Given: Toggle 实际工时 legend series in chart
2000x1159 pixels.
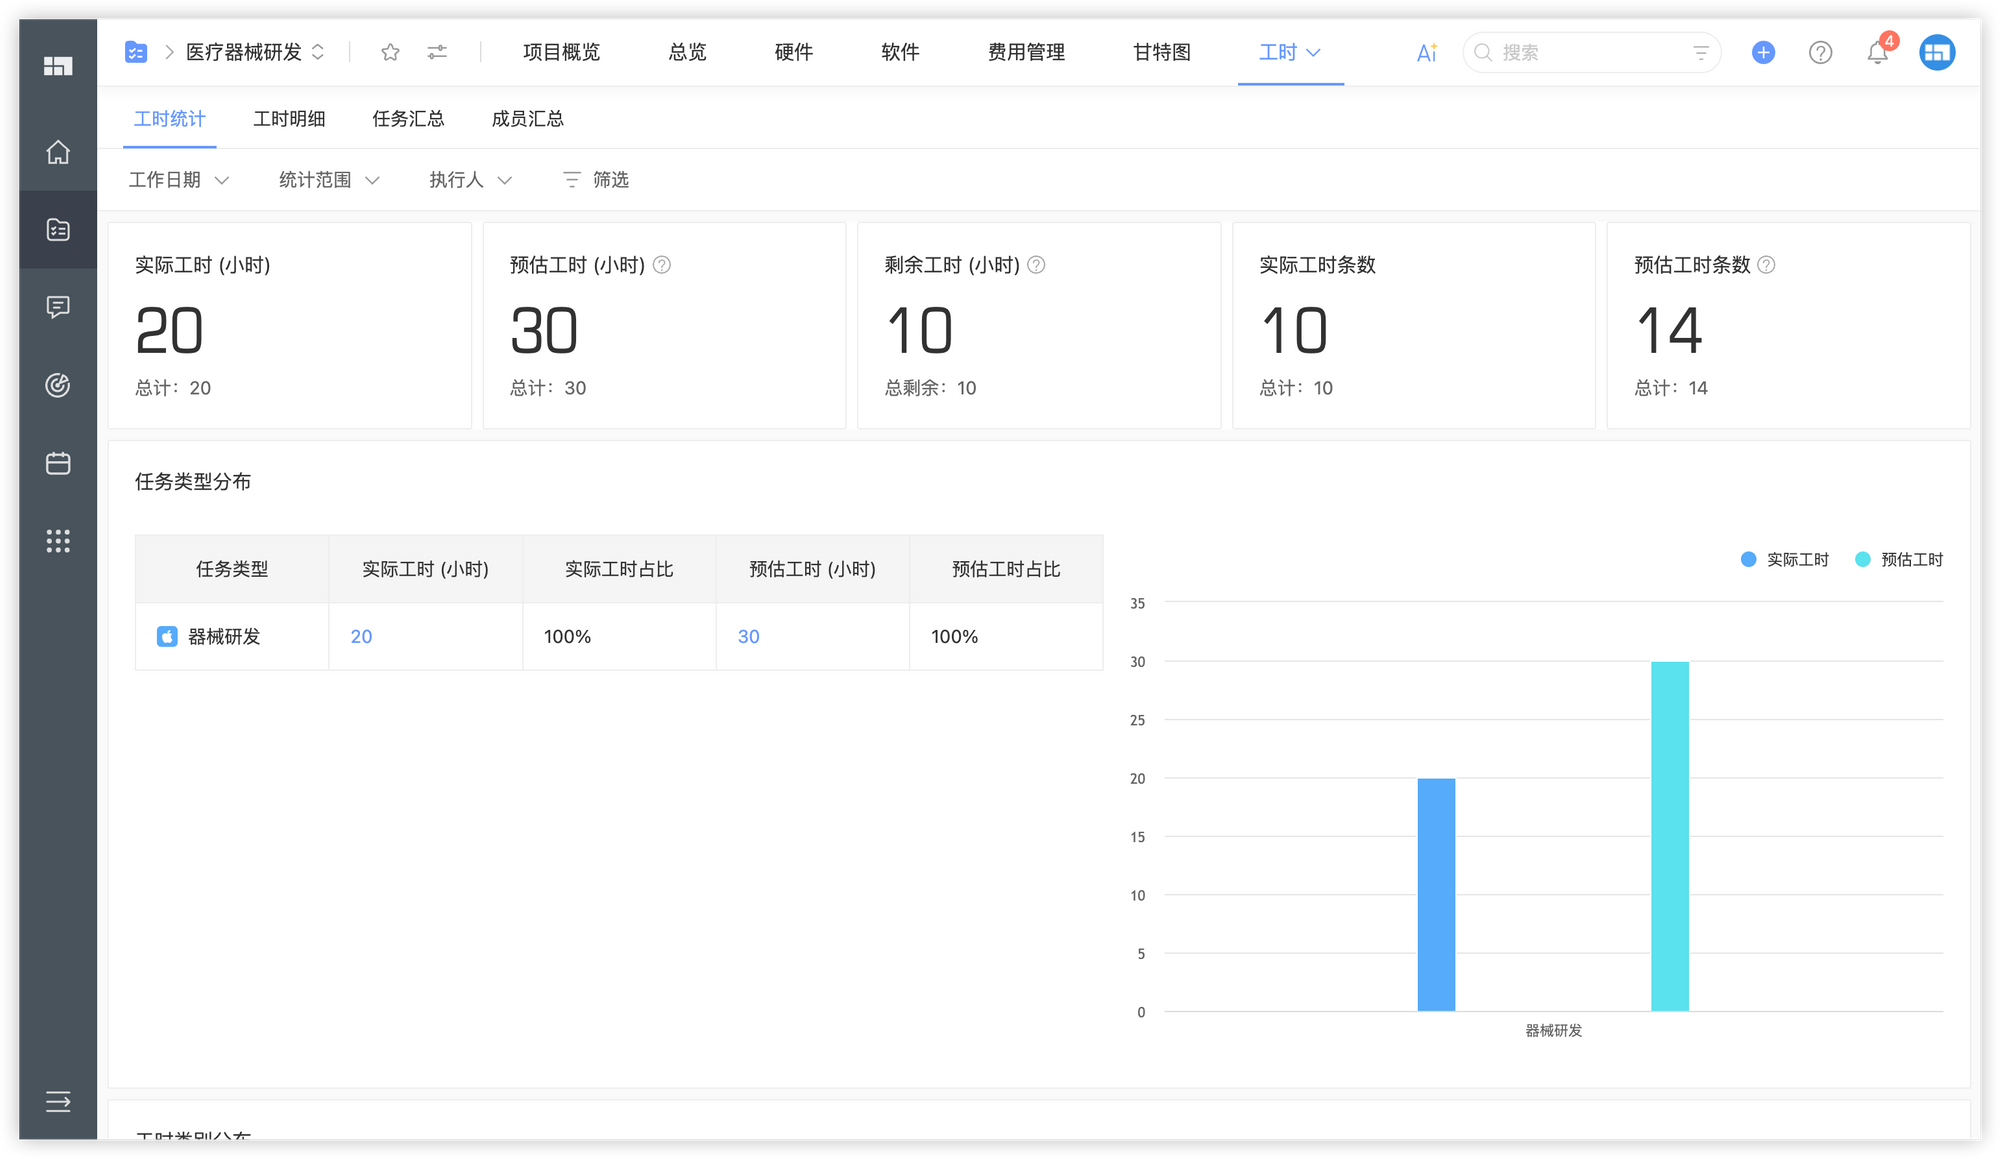Looking at the screenshot, I should tap(1785, 560).
